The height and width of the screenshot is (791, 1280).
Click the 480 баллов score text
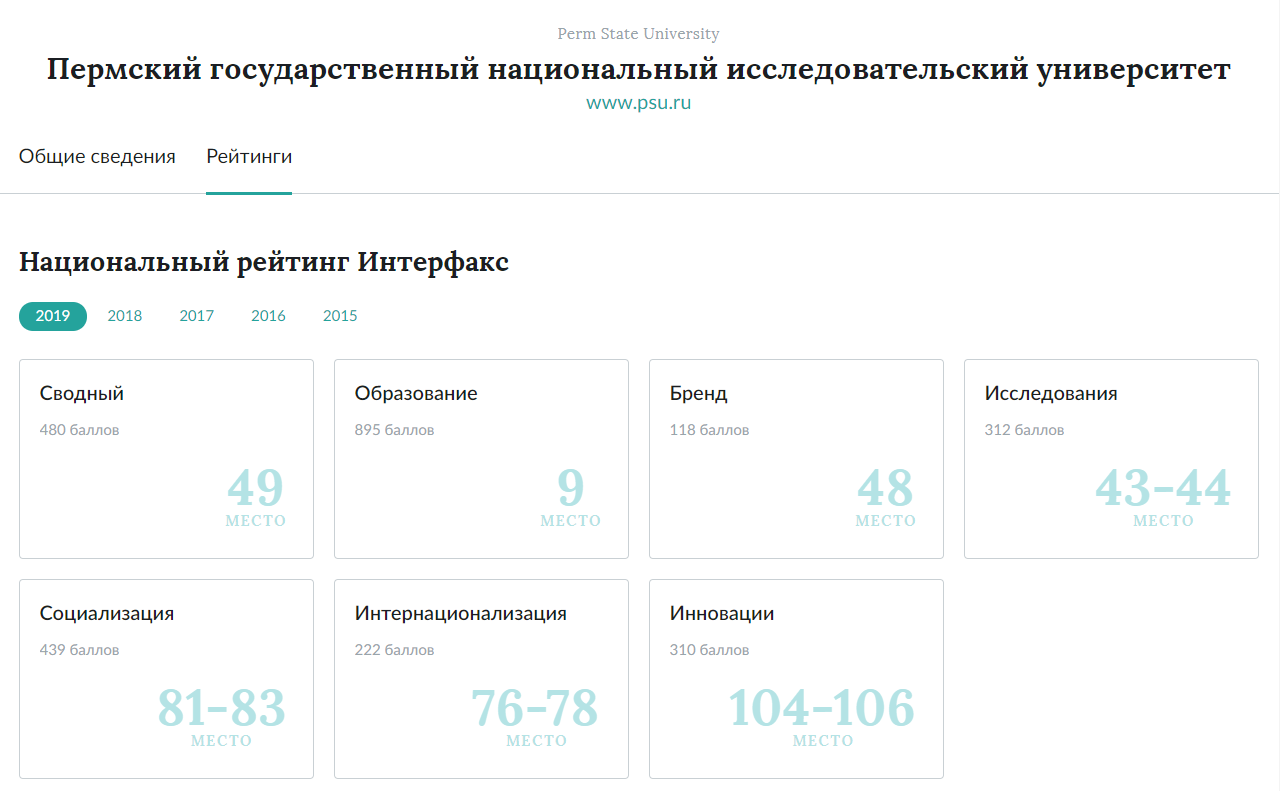tap(79, 430)
